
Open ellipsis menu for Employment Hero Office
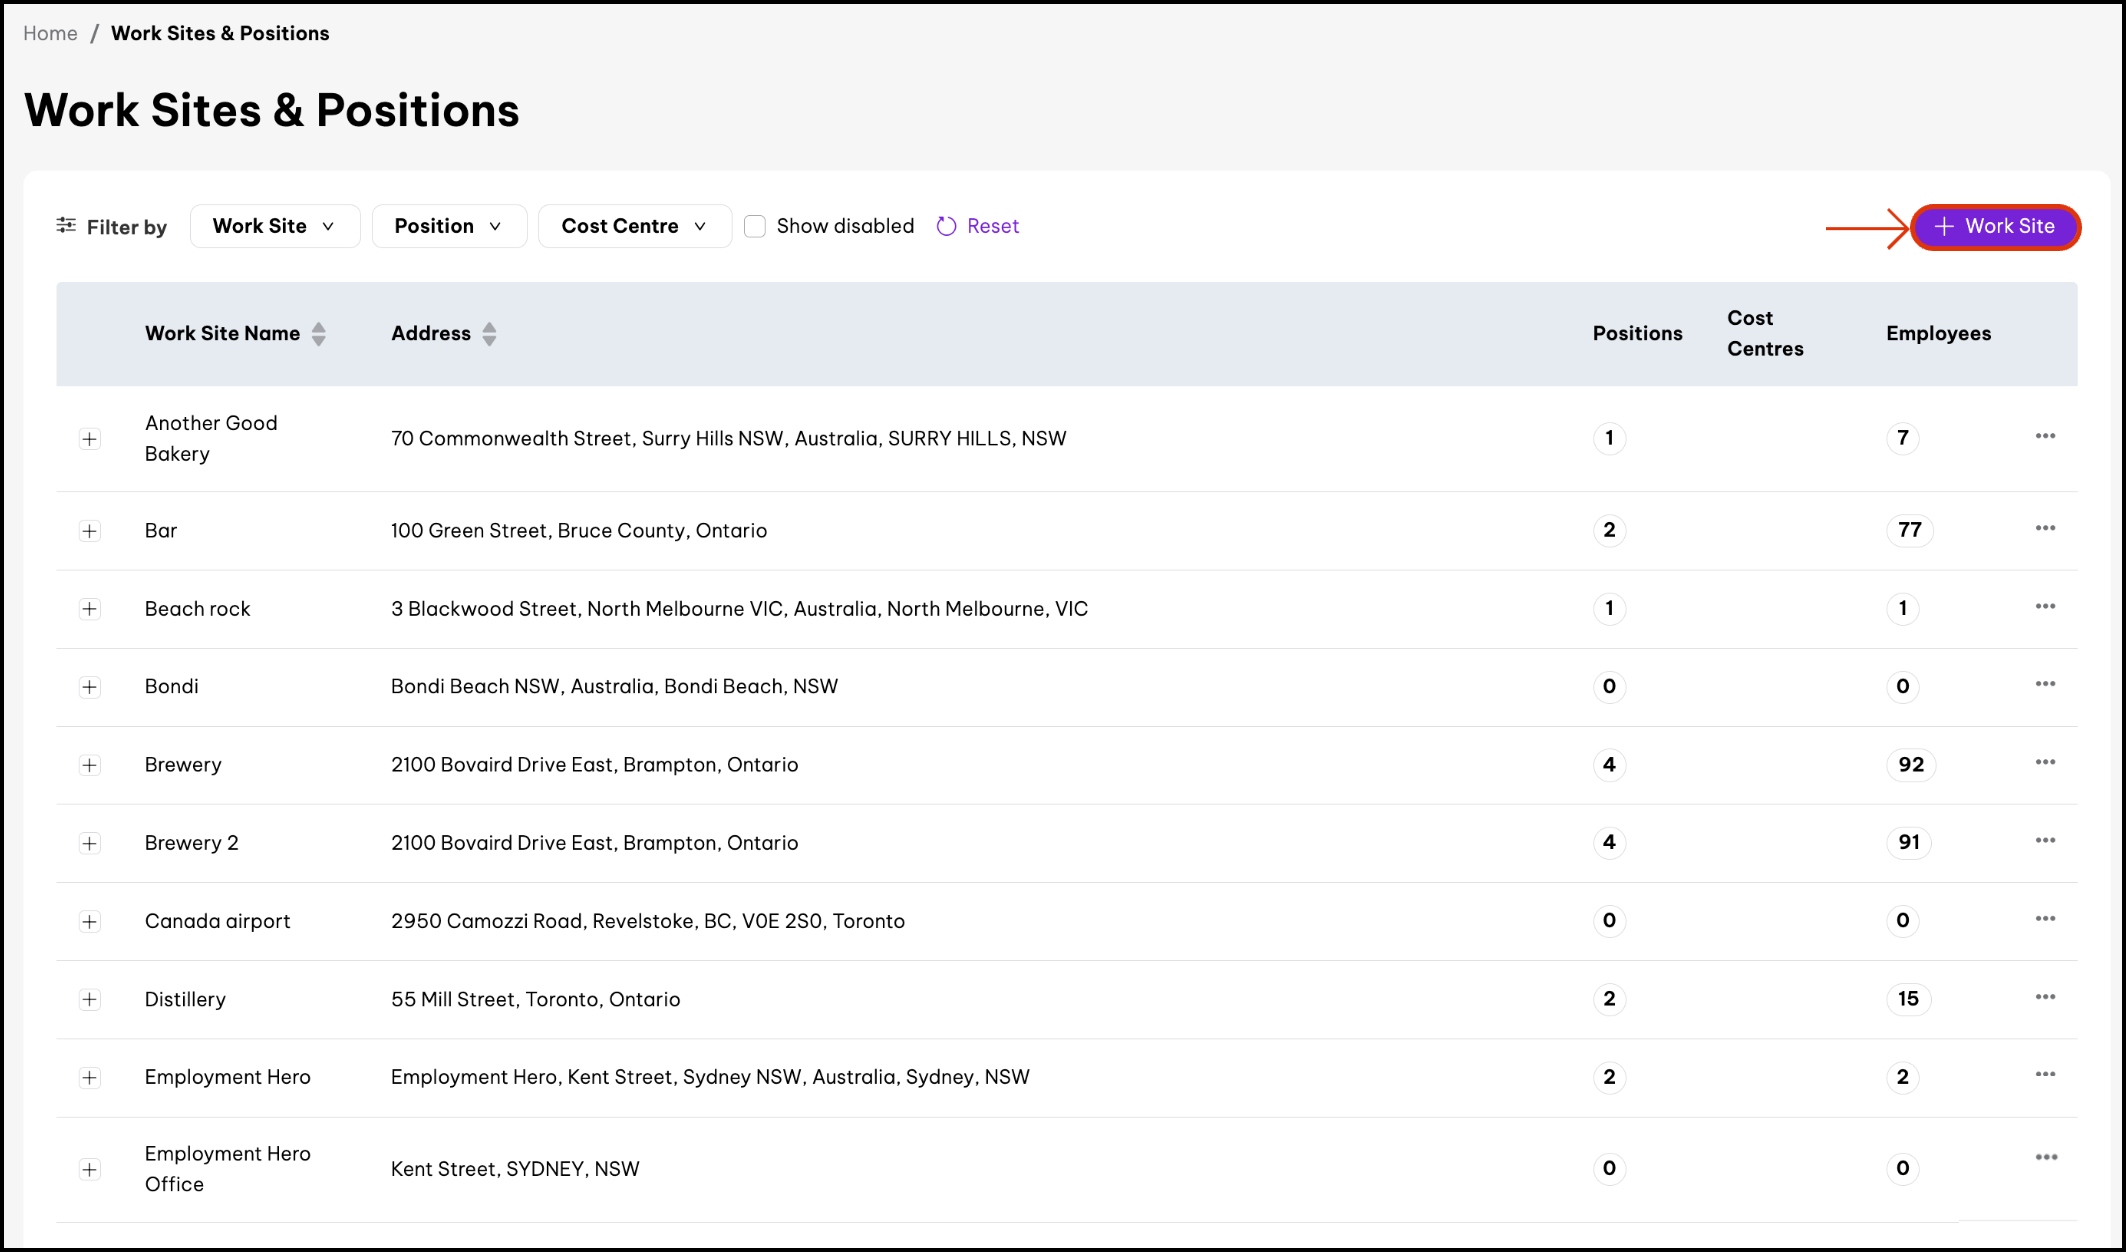(x=2046, y=1157)
